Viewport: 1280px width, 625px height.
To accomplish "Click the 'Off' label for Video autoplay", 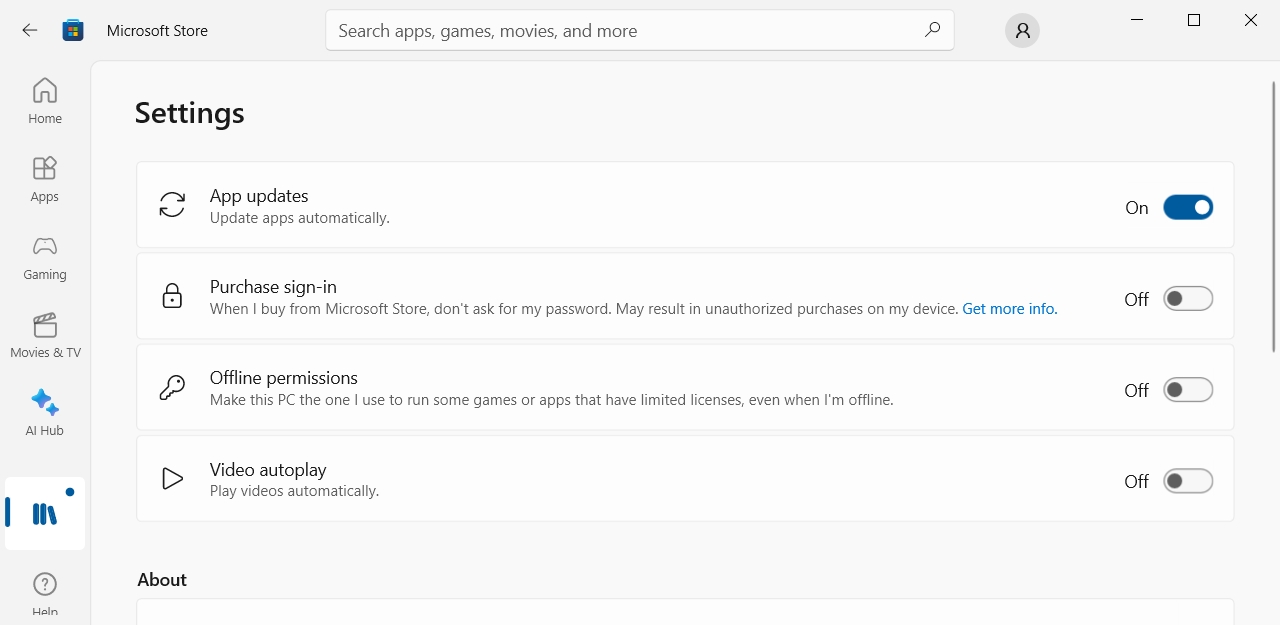I will [x=1137, y=482].
